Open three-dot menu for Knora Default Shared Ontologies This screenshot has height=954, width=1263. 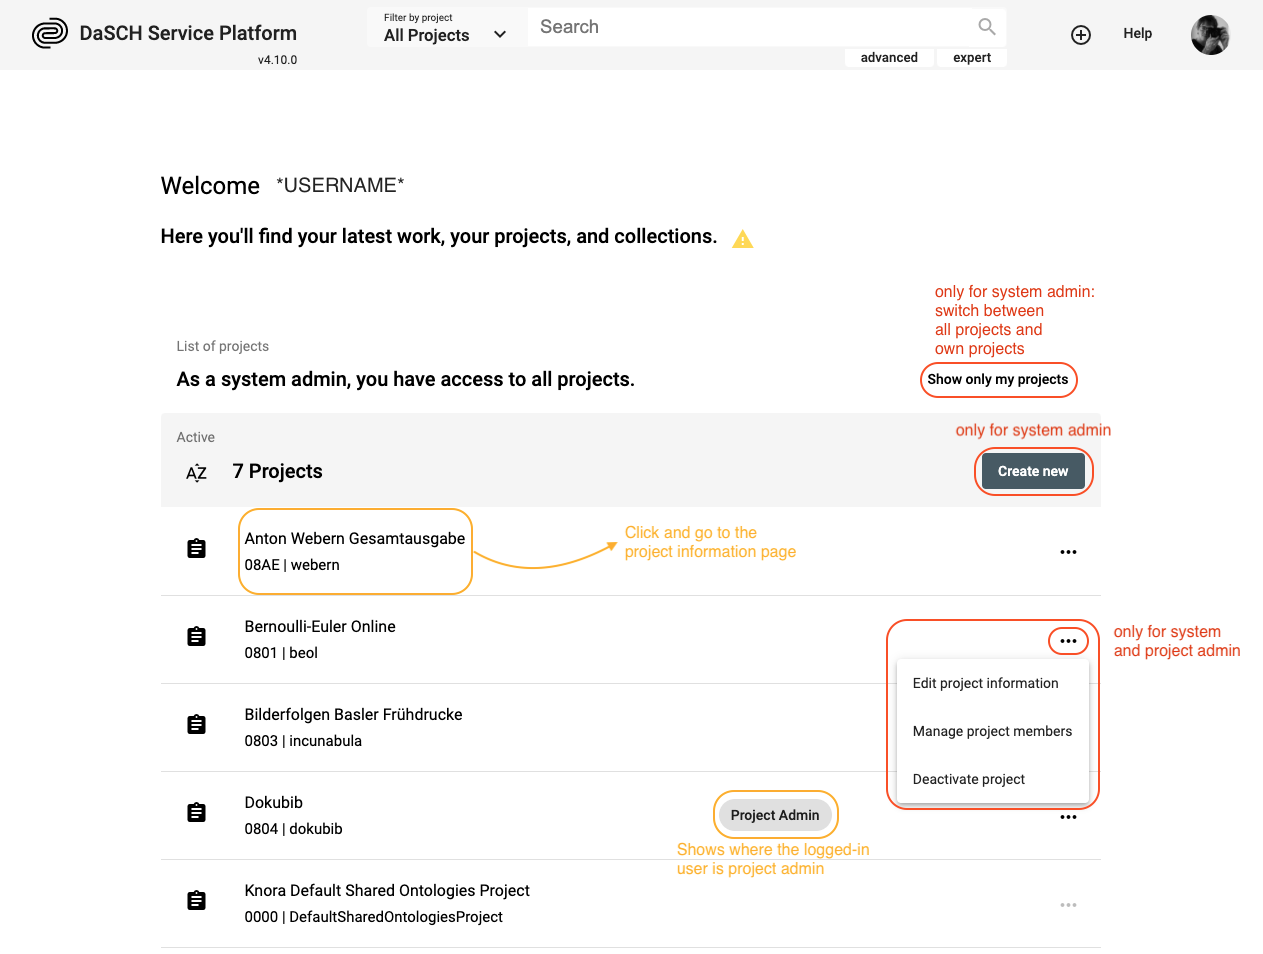click(1068, 905)
